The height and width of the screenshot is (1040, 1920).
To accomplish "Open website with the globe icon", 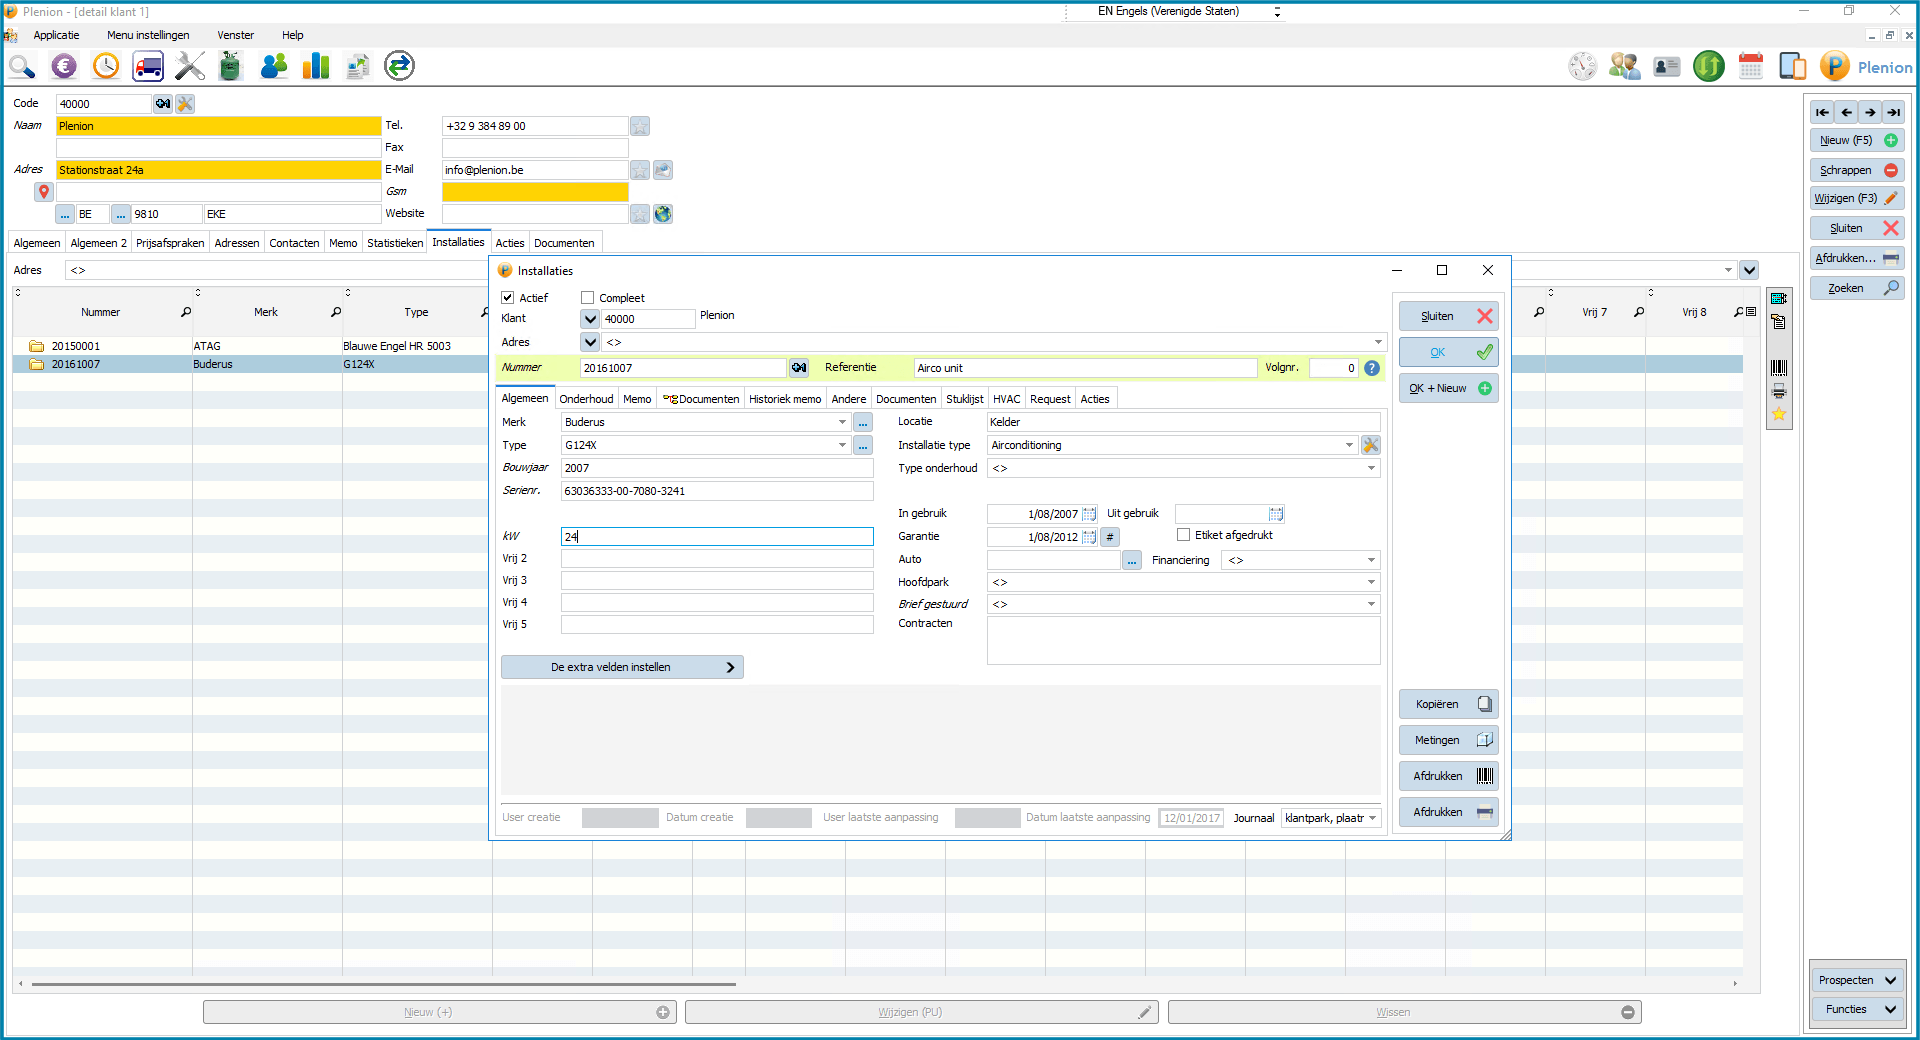I will [x=663, y=214].
